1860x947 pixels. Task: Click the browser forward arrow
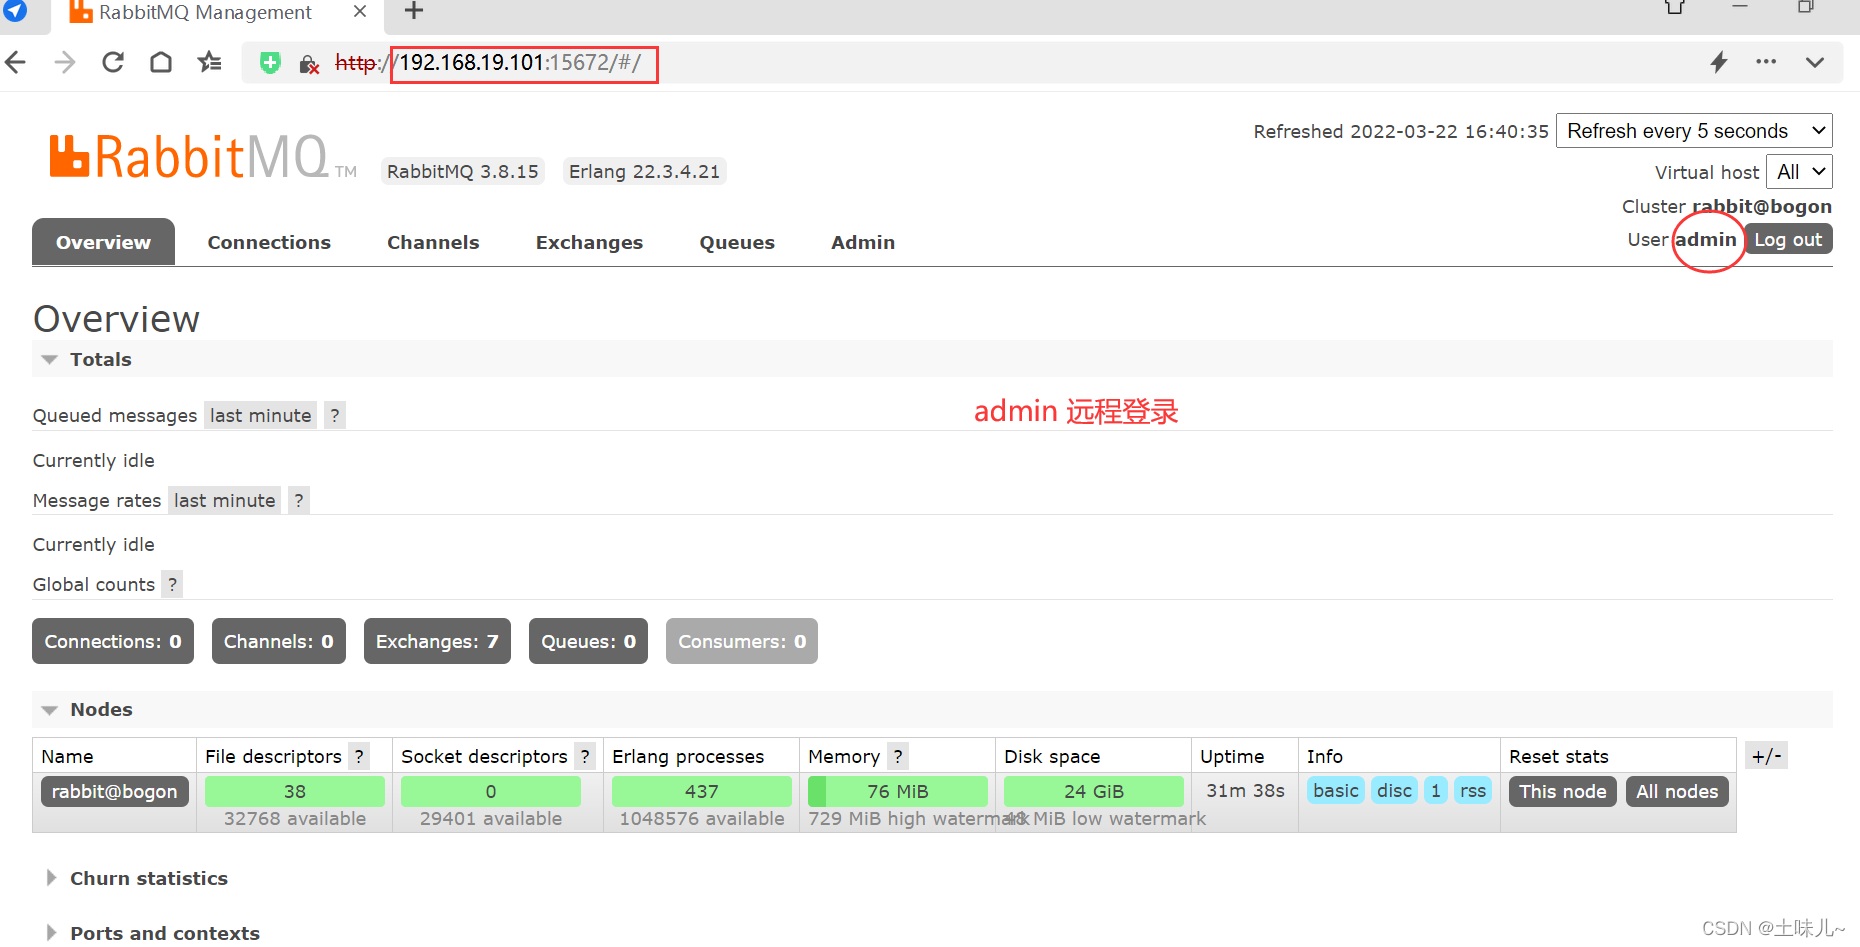pos(65,63)
